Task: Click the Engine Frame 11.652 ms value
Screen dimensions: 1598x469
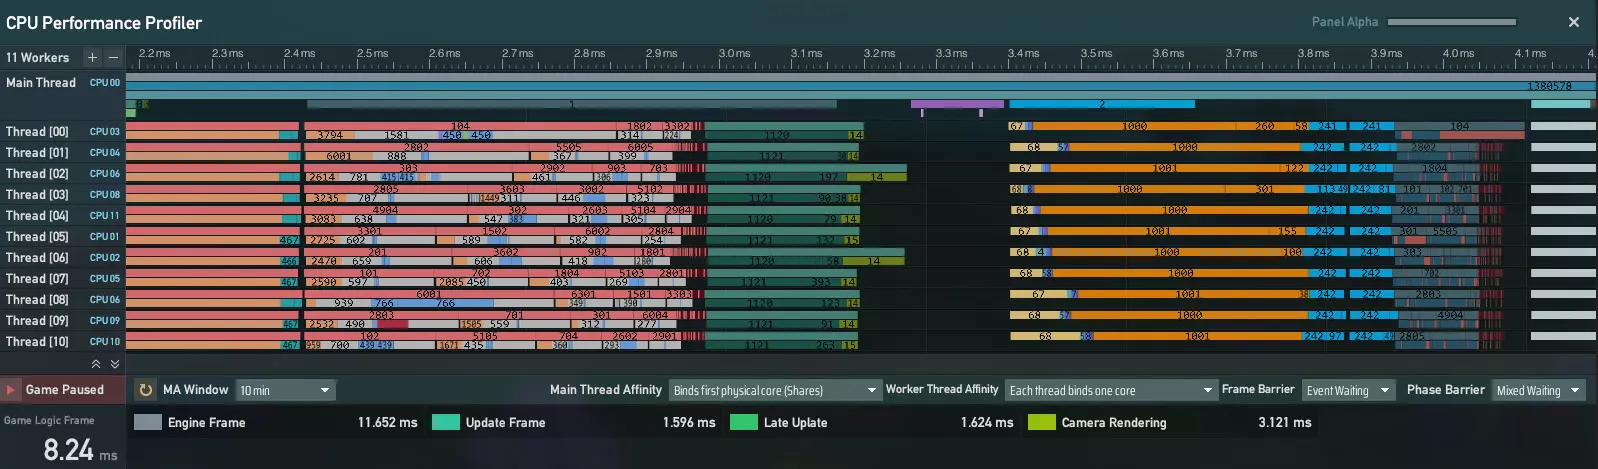Action: 387,422
